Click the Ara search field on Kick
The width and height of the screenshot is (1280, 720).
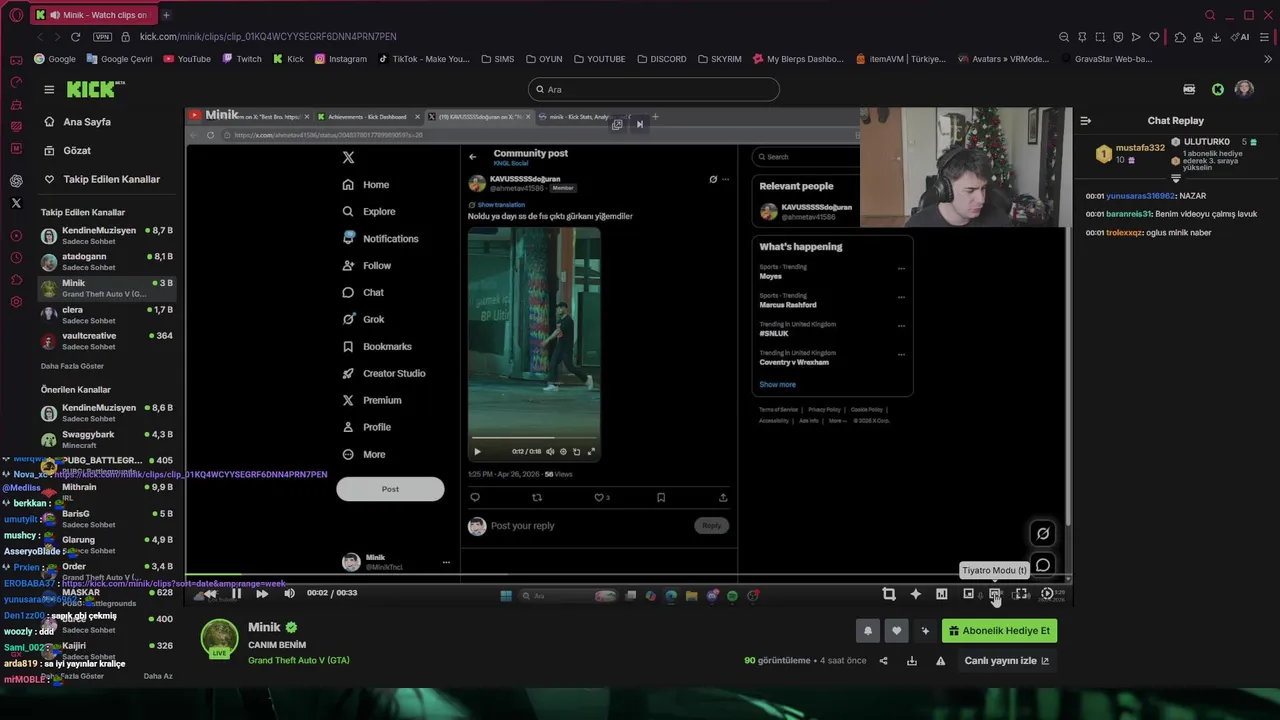(653, 89)
